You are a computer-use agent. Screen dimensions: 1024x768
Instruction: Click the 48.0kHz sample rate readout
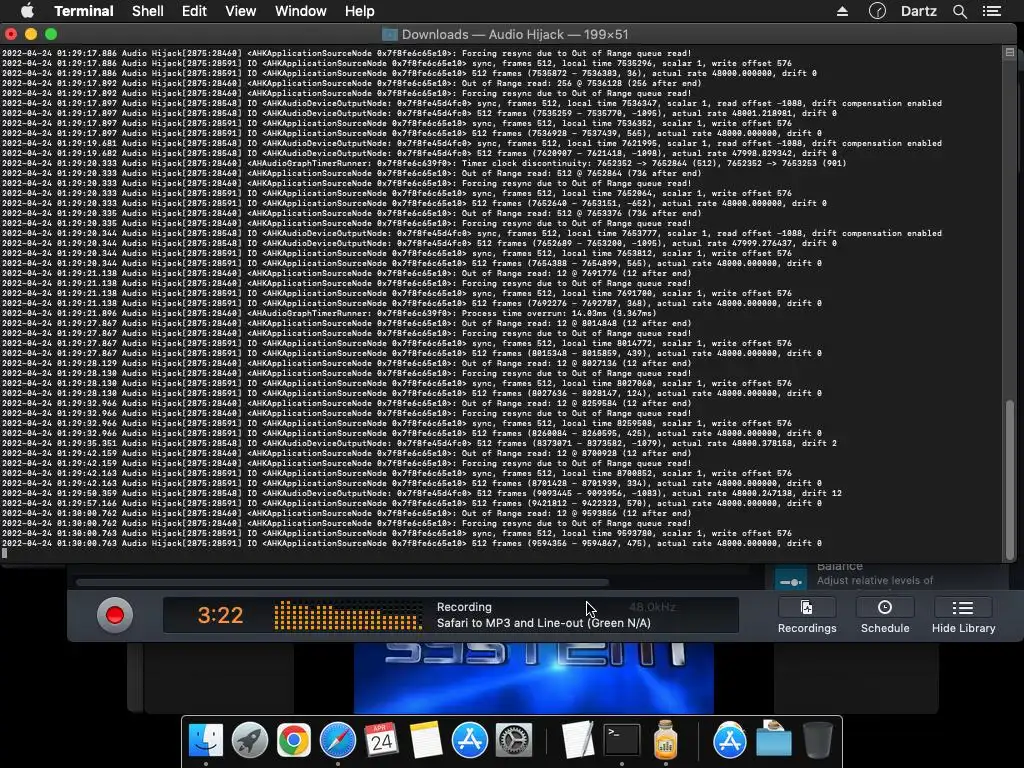pyautogui.click(x=652, y=607)
